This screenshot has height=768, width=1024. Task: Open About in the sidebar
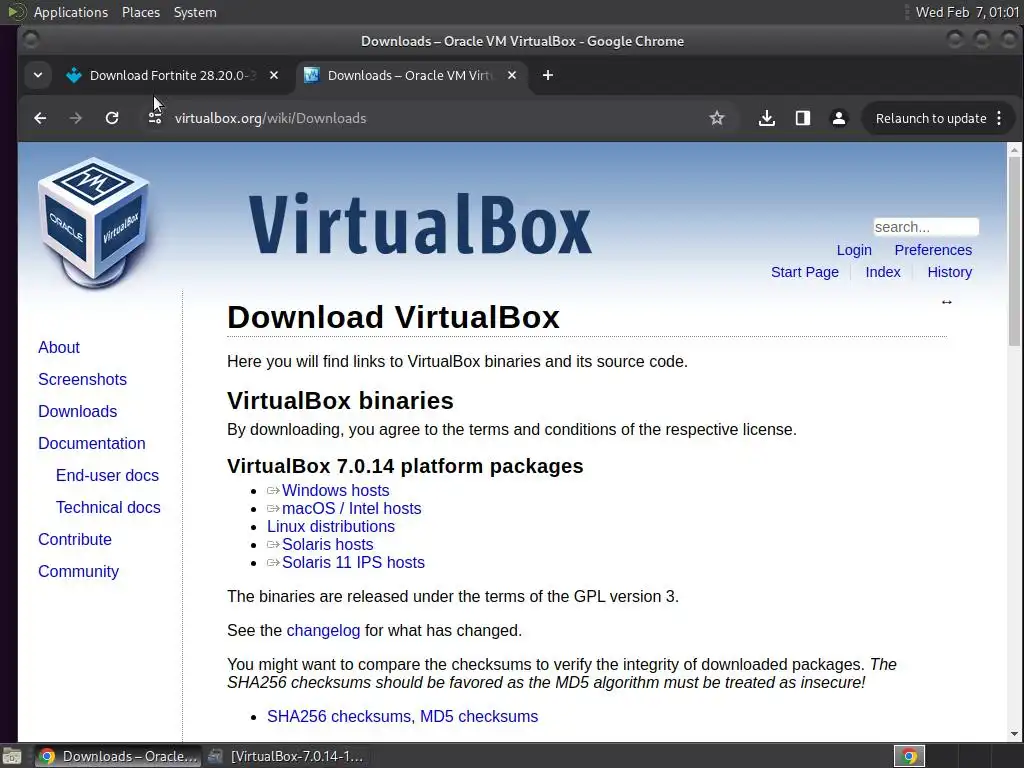coord(59,347)
